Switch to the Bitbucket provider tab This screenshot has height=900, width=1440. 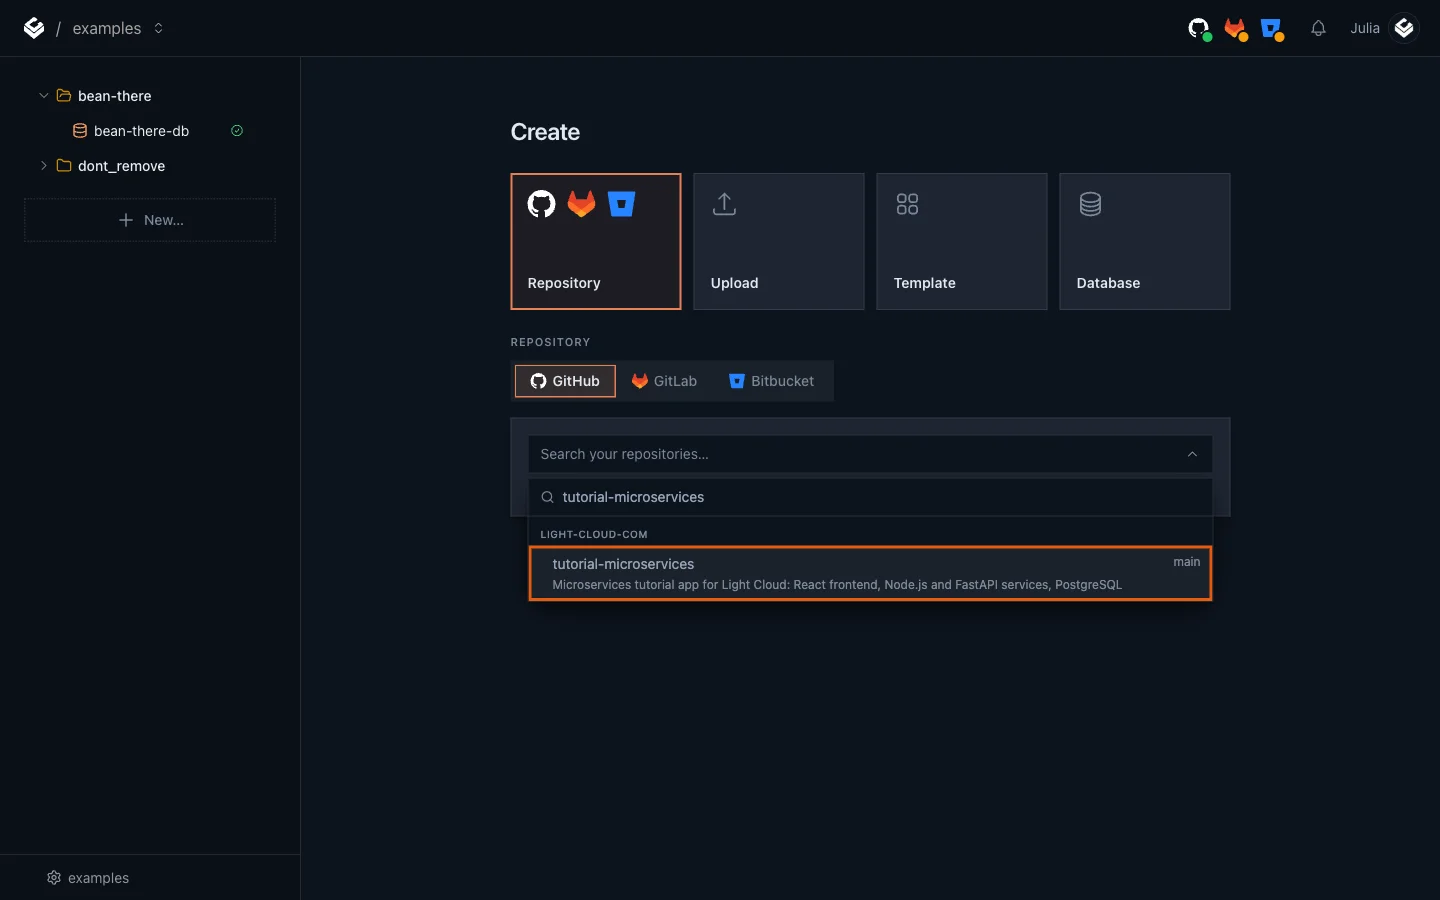pyautogui.click(x=772, y=381)
